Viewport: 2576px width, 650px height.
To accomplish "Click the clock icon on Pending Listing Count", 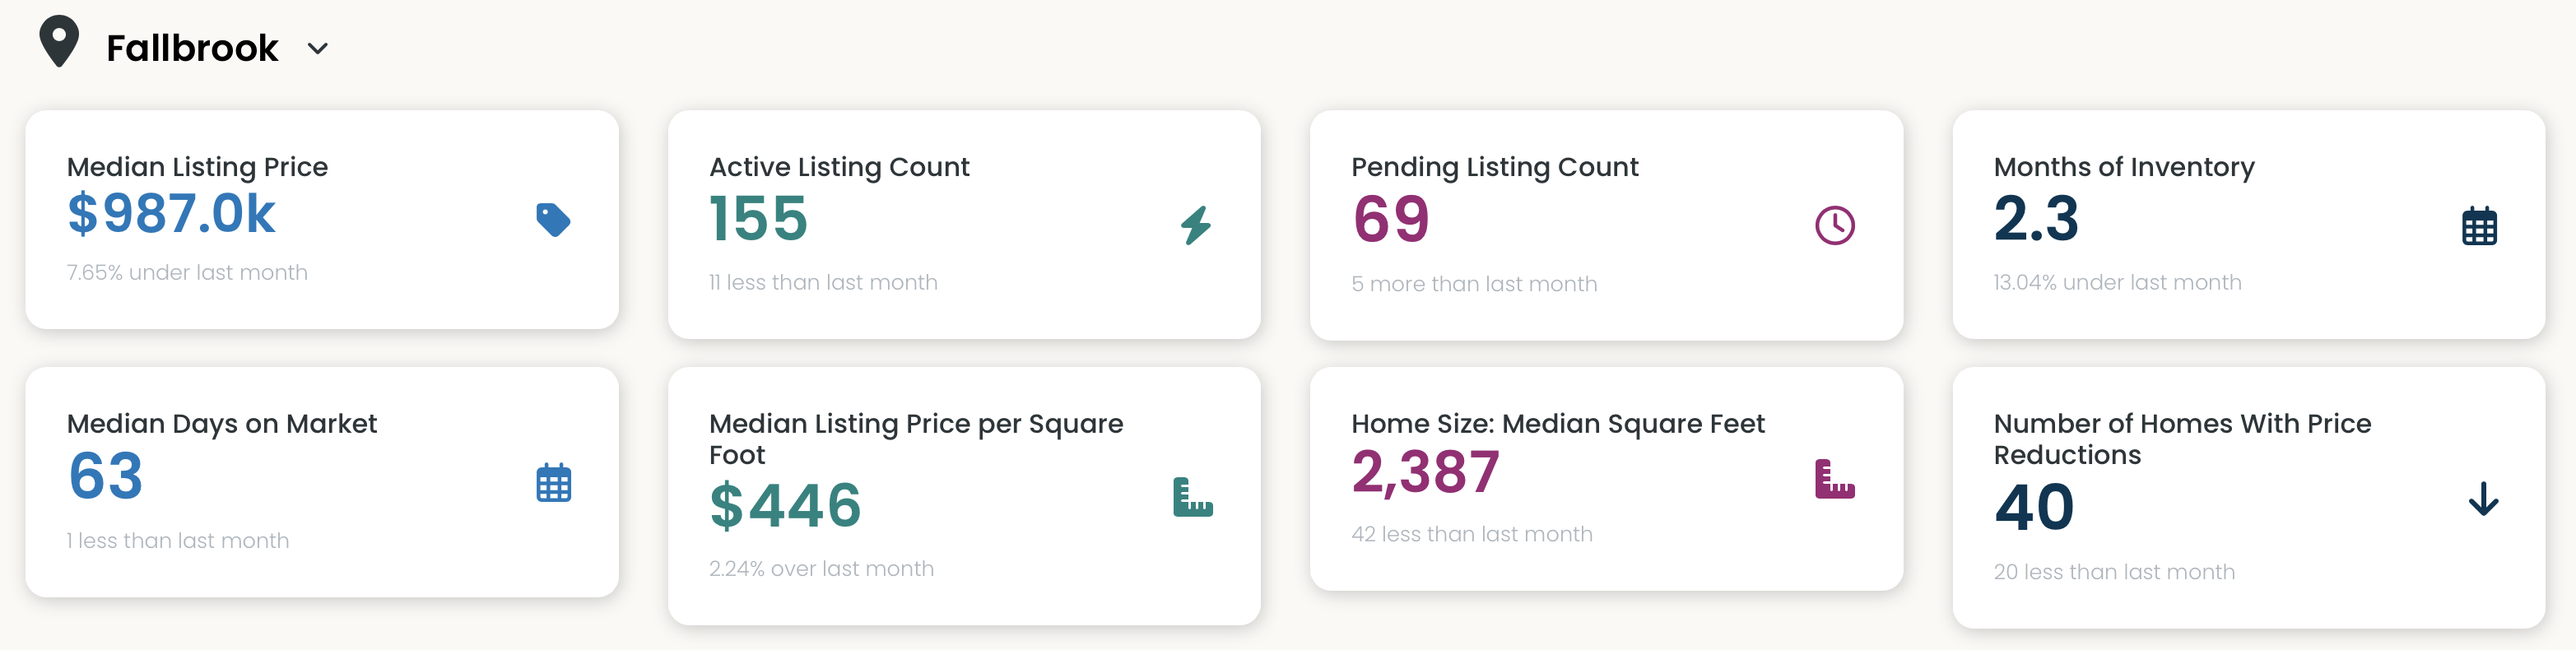I will tap(1834, 225).
